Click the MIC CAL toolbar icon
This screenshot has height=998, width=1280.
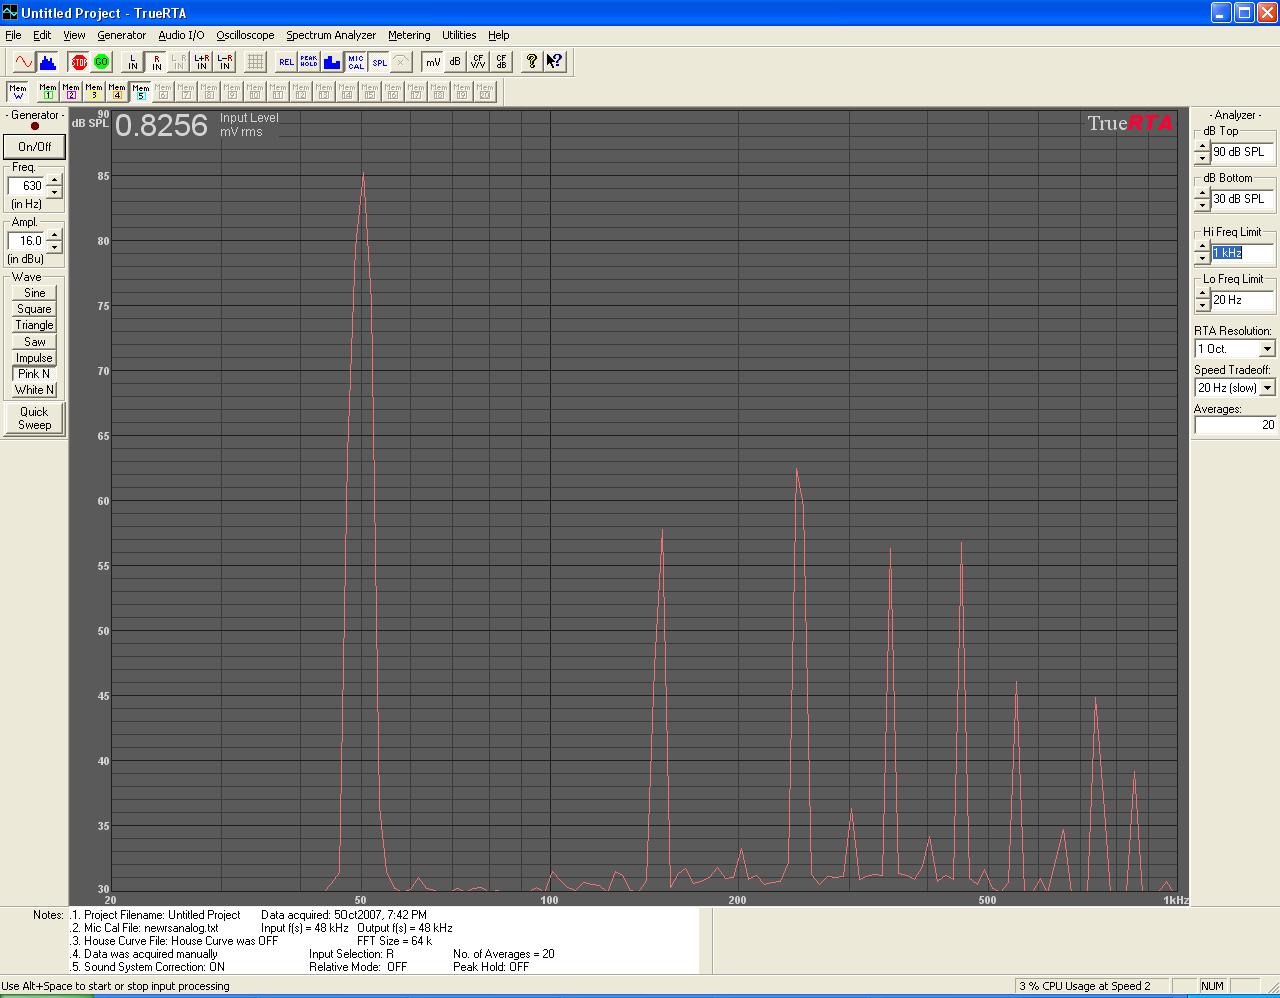(x=356, y=62)
